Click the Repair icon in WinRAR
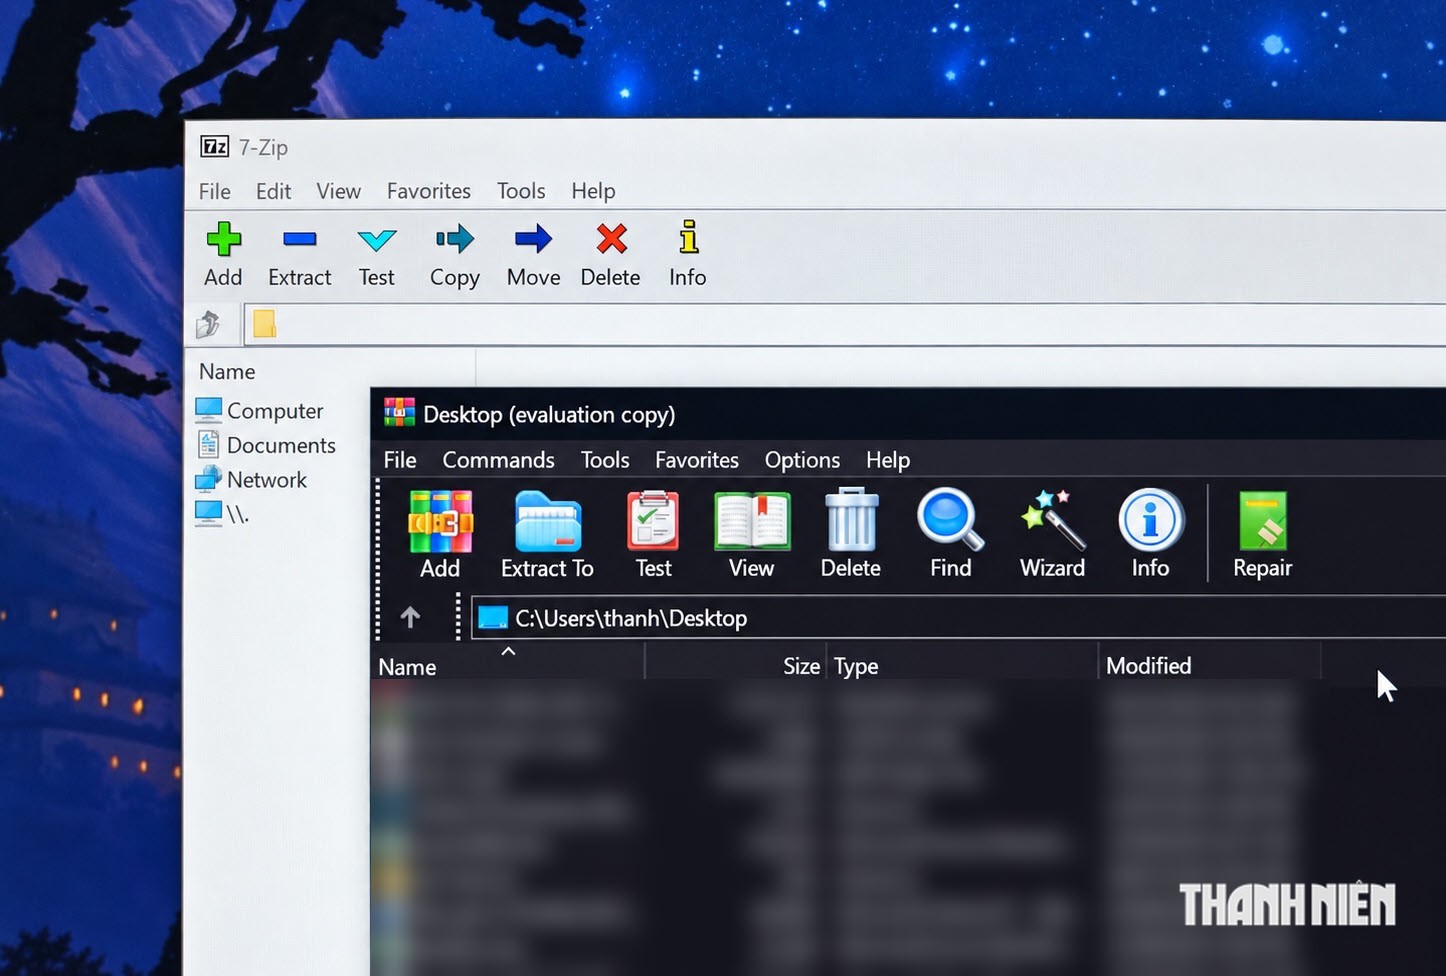Viewport: 1446px width, 976px height. point(1263,521)
